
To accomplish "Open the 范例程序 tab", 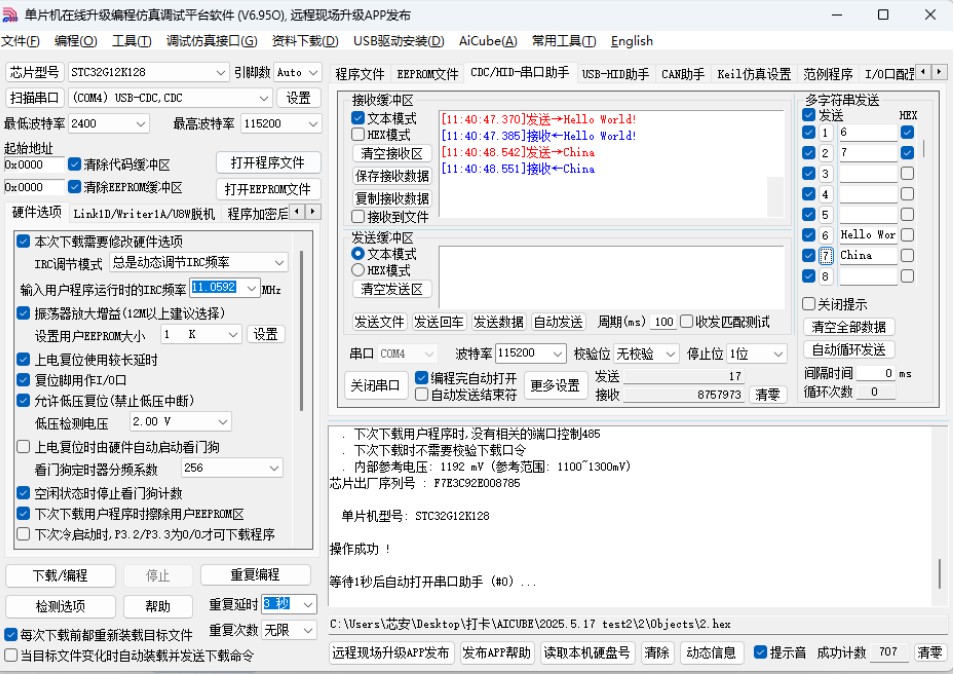I will [x=827, y=74].
